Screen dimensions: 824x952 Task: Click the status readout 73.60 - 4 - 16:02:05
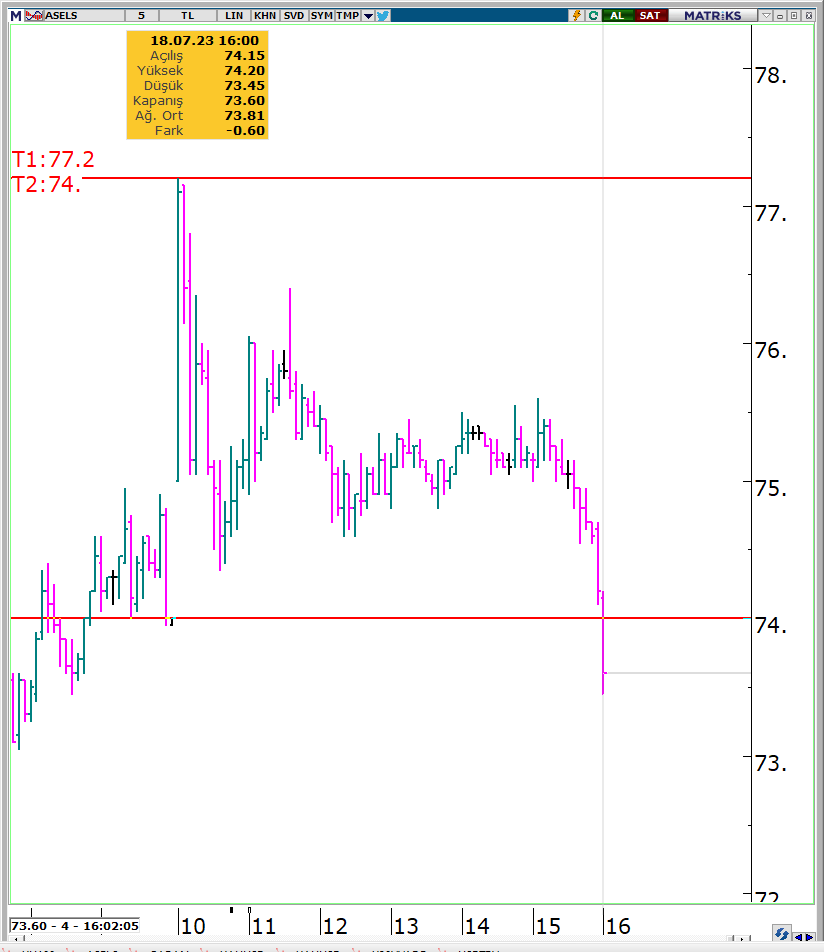(75, 926)
